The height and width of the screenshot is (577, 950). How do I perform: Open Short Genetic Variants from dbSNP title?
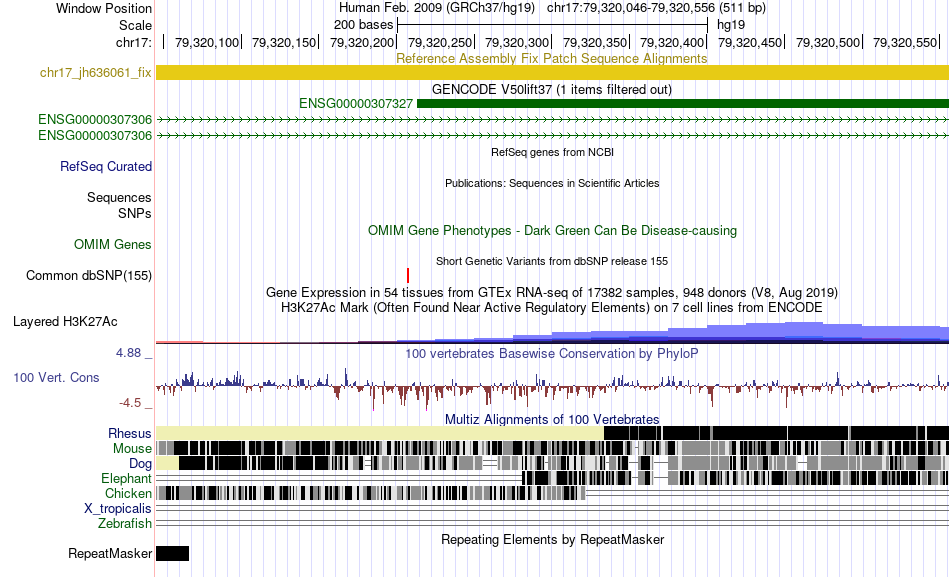point(552,261)
